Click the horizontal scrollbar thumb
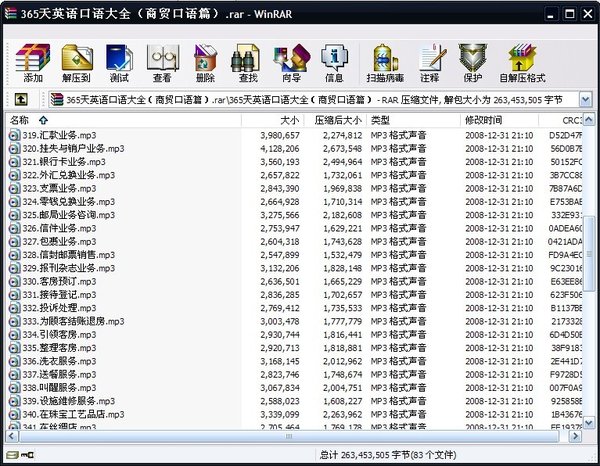Screen dimensions: 600x466 click(x=289, y=436)
